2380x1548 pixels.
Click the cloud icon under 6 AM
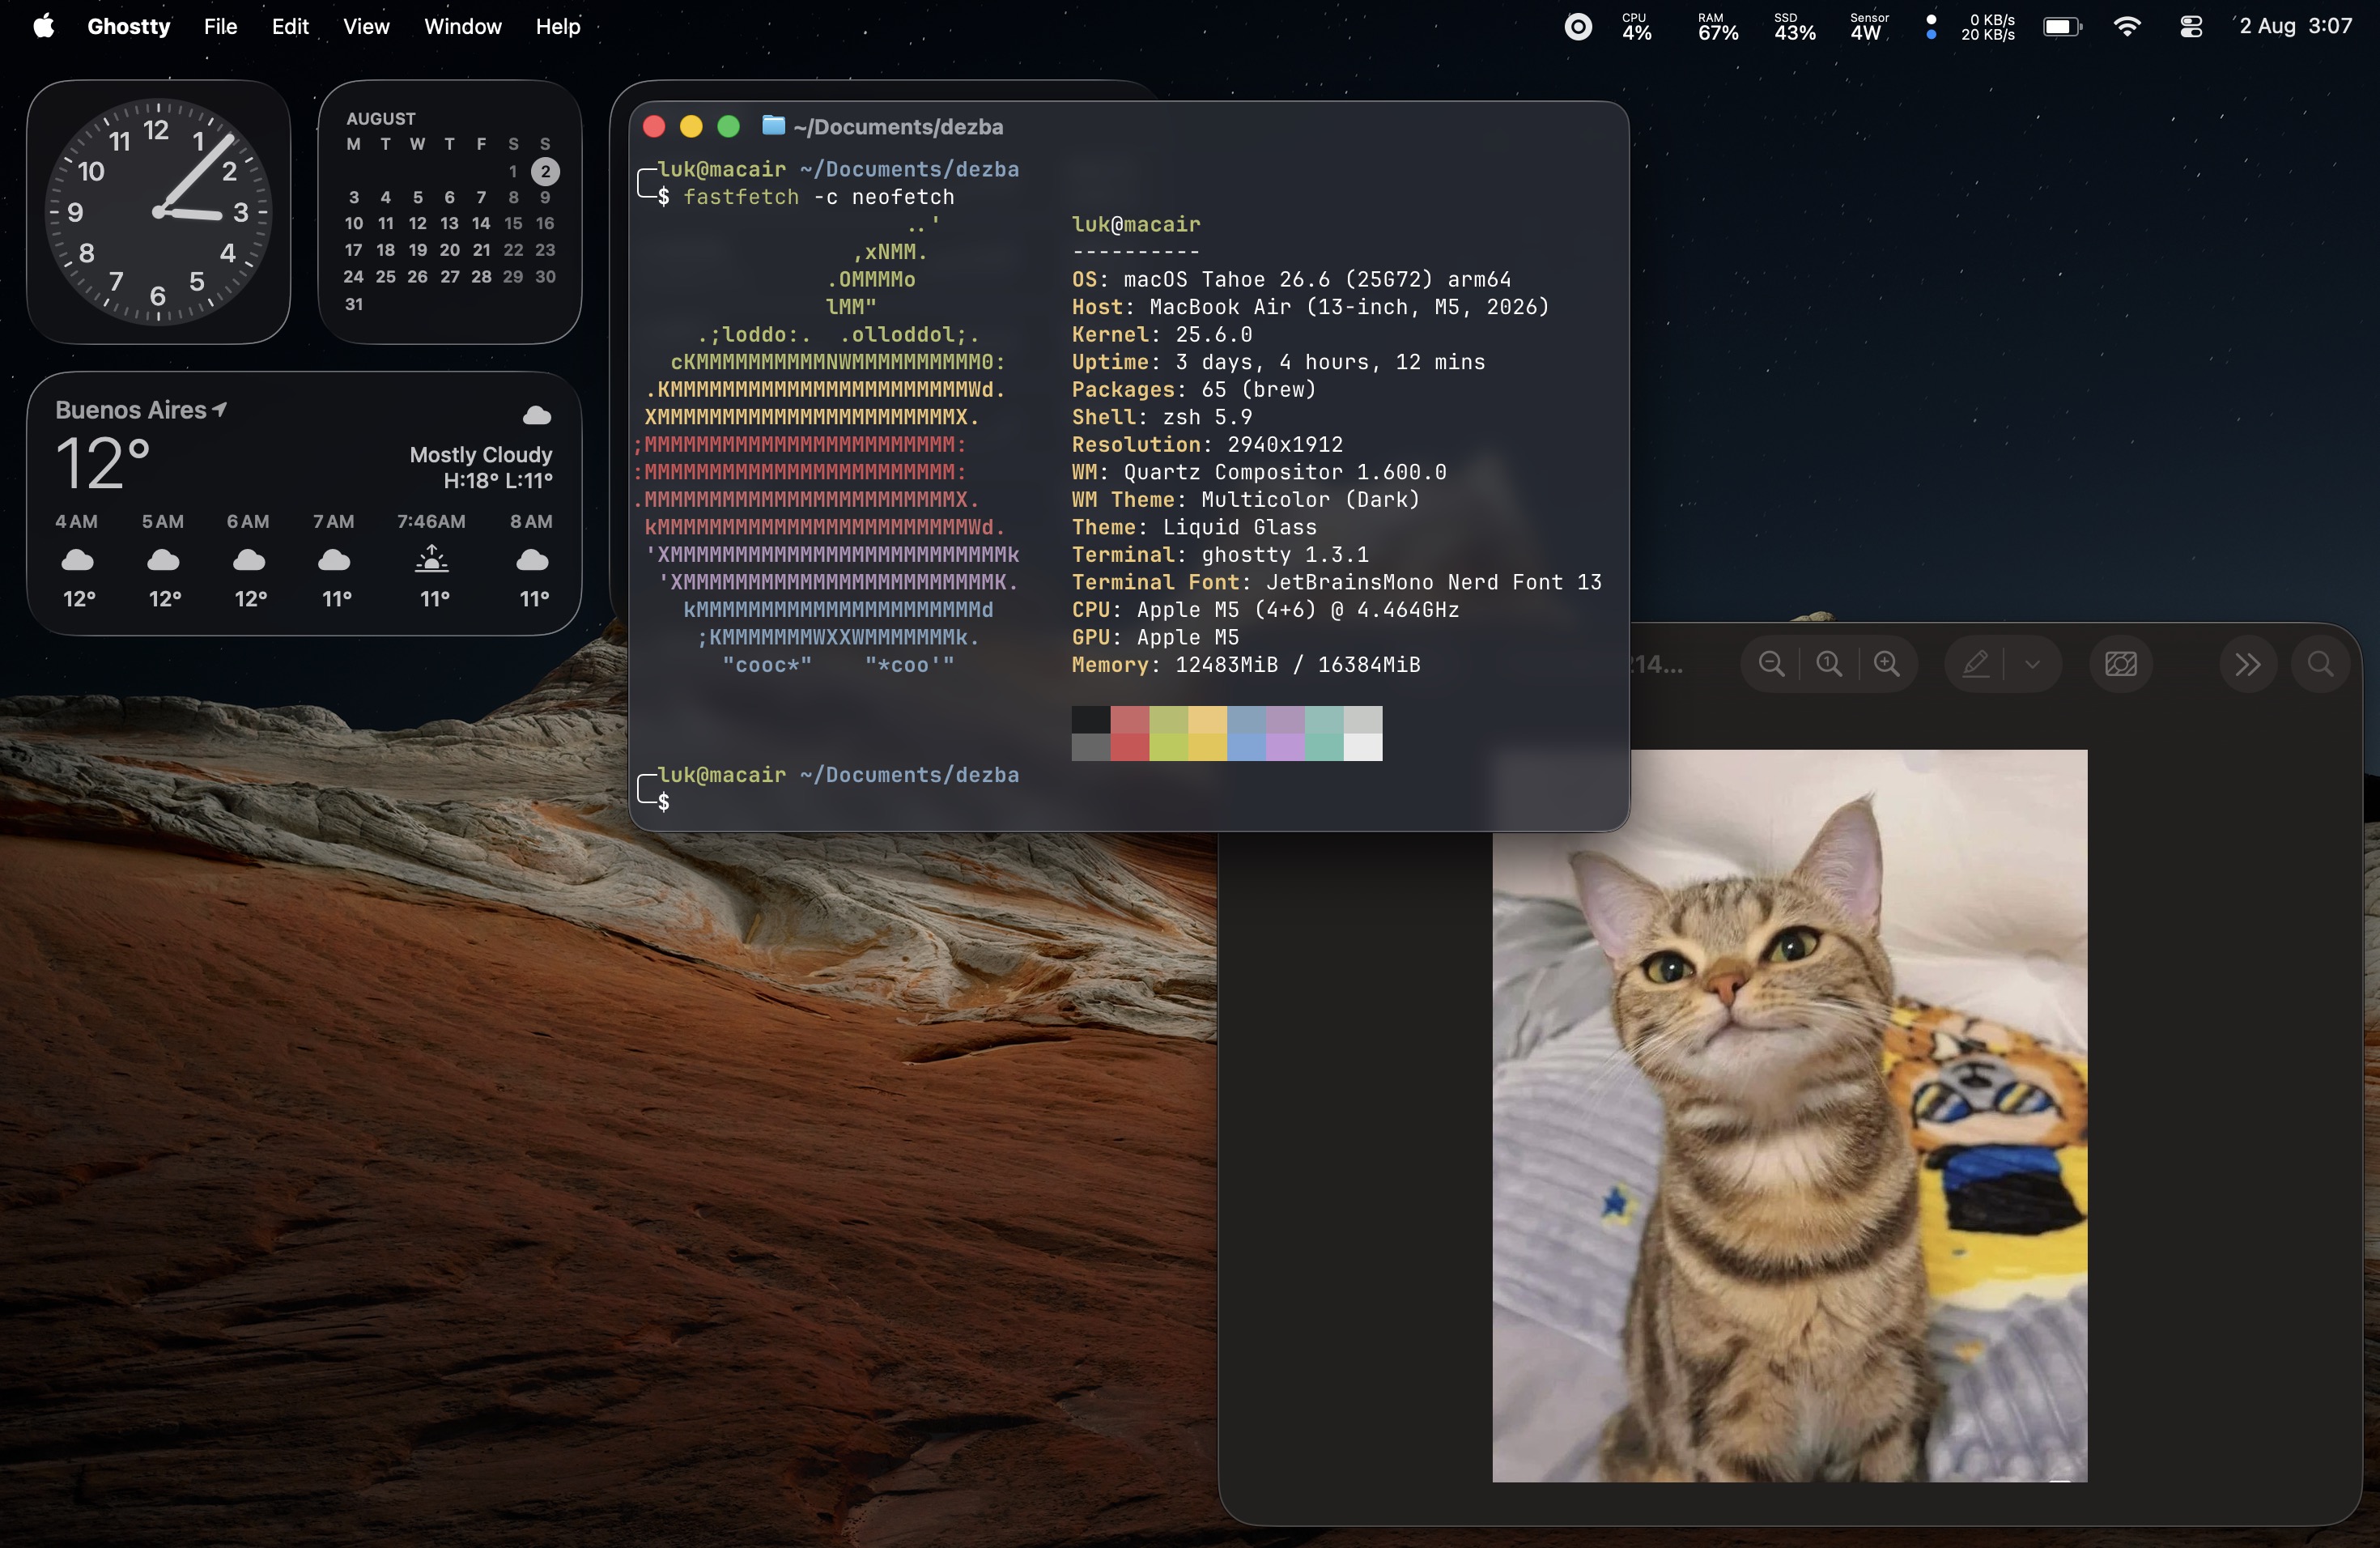pyautogui.click(x=249, y=560)
